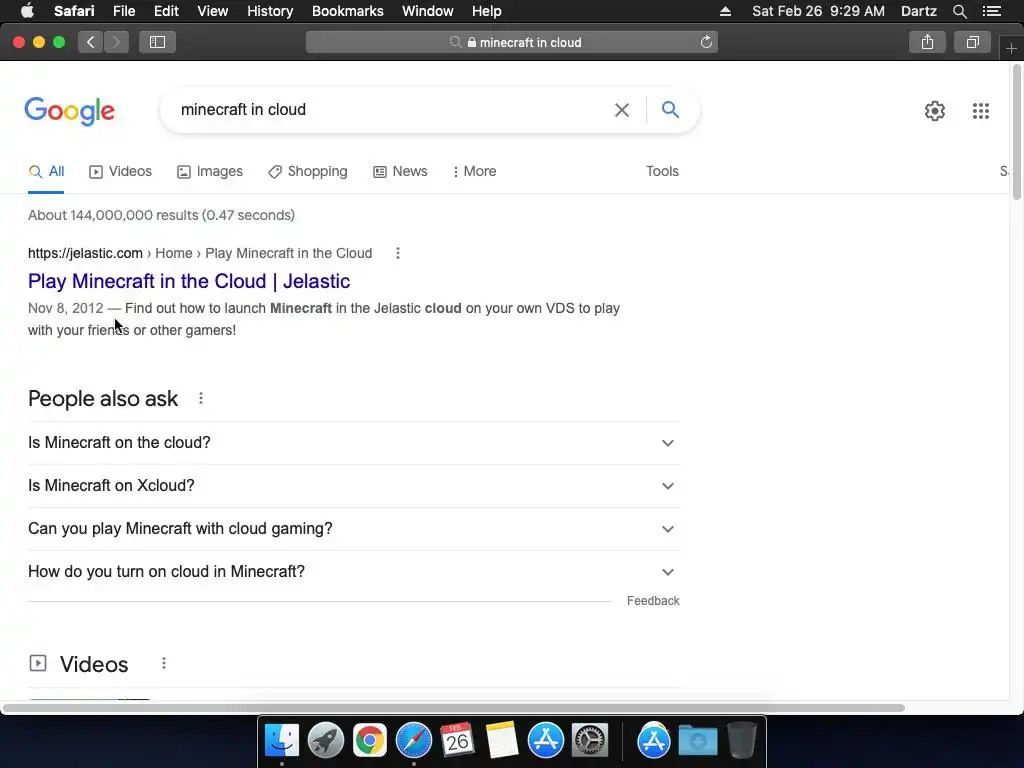Image resolution: width=1024 pixels, height=768 pixels.
Task: Open System Preferences from the Dock
Action: pos(590,740)
